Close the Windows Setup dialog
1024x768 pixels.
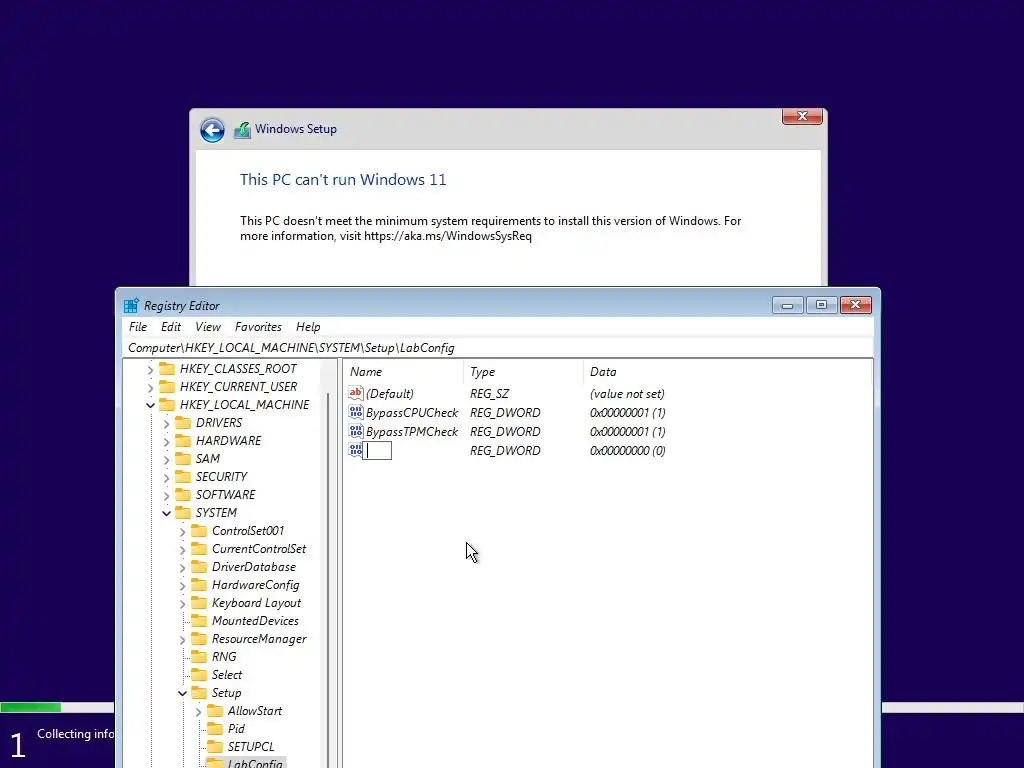point(802,116)
